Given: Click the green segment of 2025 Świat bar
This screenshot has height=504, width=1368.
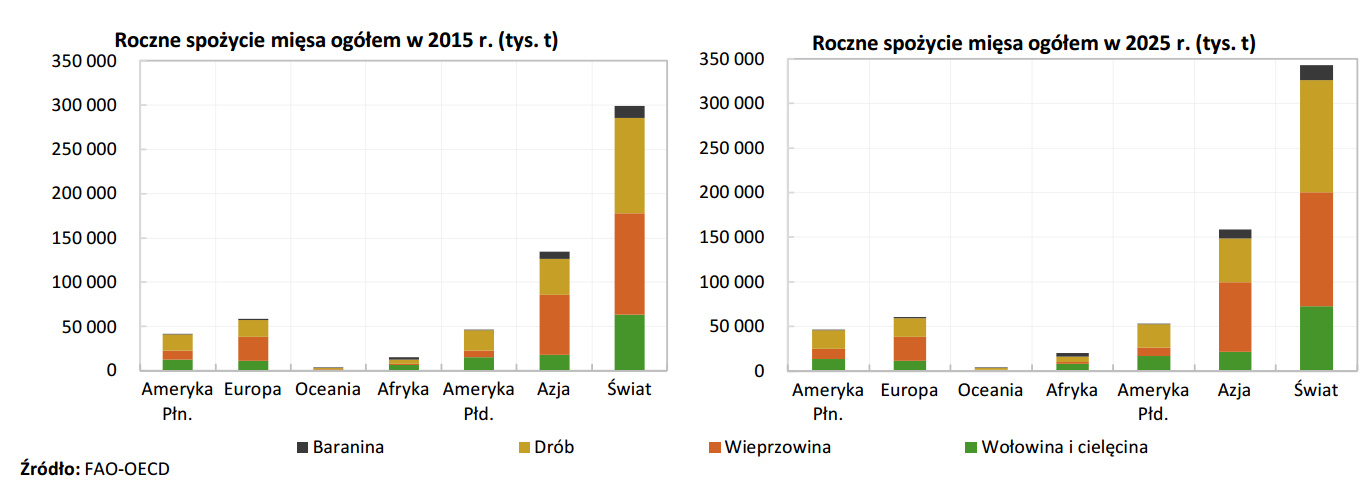Looking at the screenshot, I should click(x=1316, y=338).
